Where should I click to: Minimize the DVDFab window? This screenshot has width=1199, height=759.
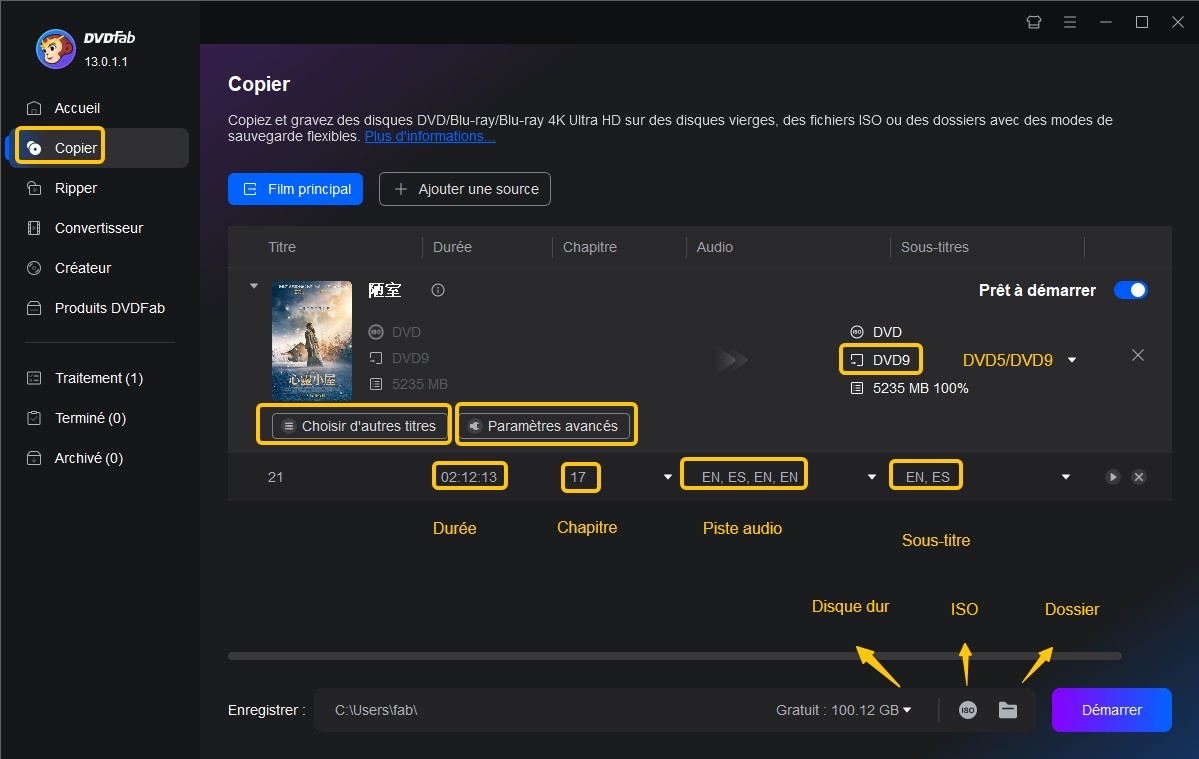(1106, 22)
